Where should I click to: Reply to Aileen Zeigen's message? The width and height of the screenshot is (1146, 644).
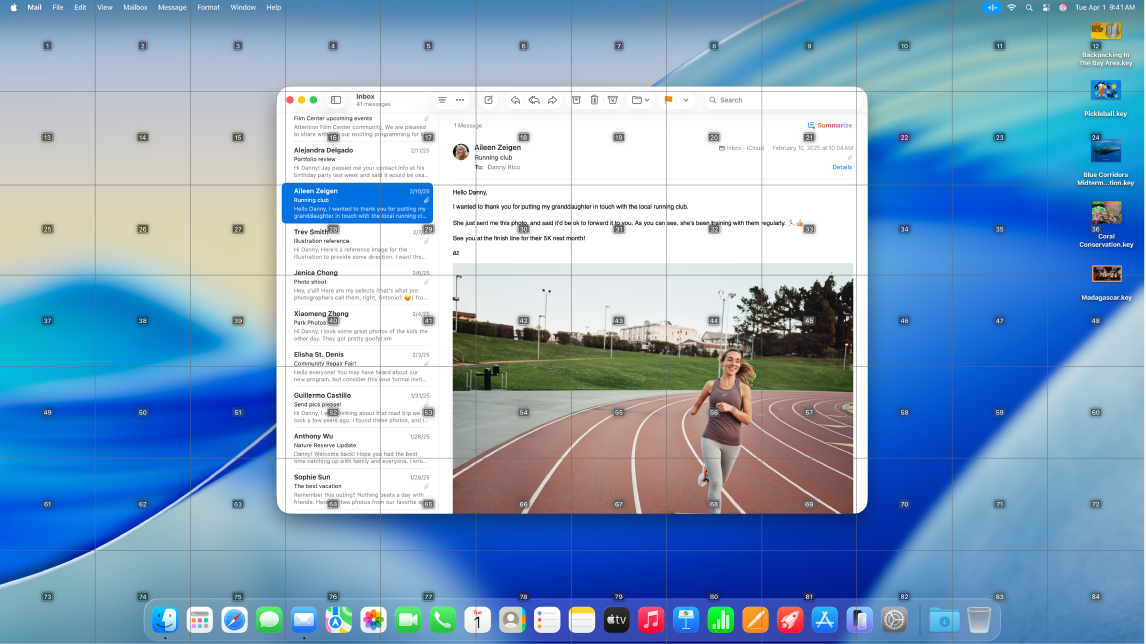coord(516,100)
